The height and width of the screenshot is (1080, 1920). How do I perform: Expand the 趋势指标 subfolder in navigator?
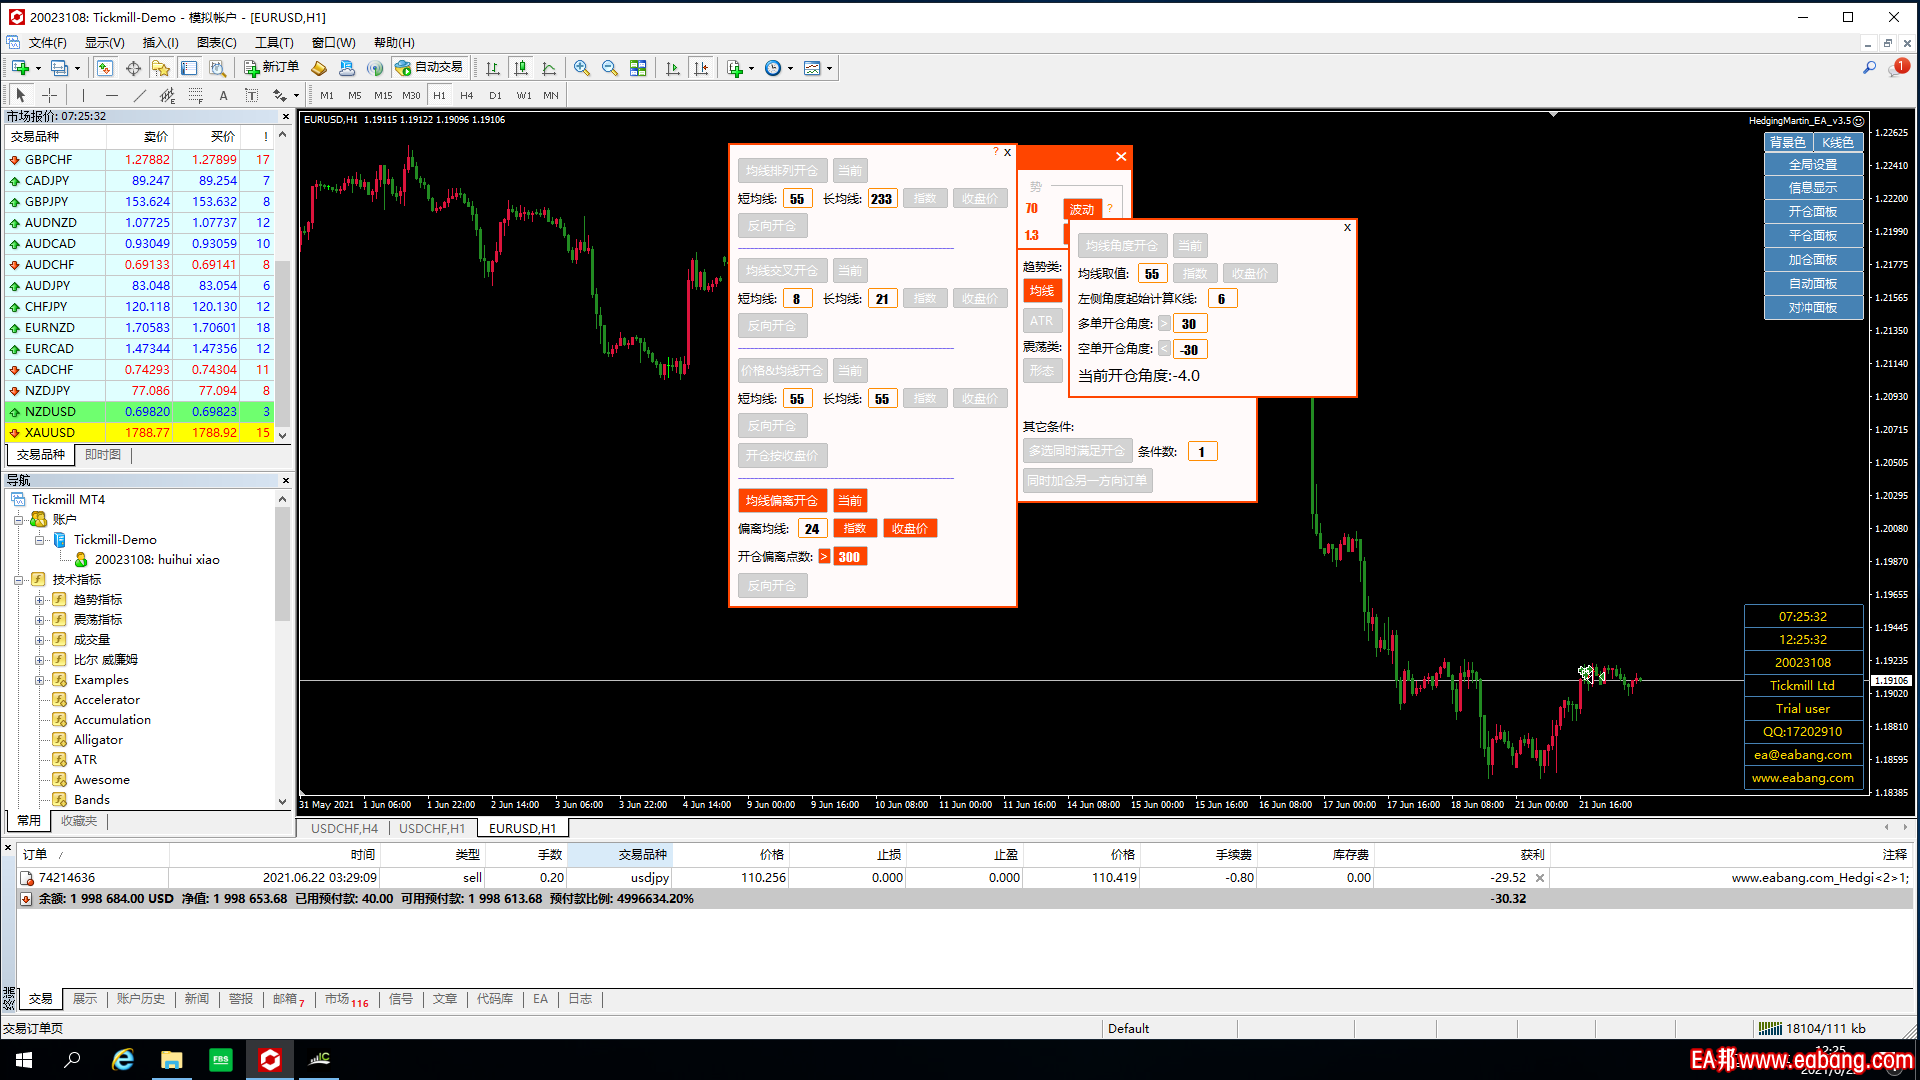tap(42, 599)
